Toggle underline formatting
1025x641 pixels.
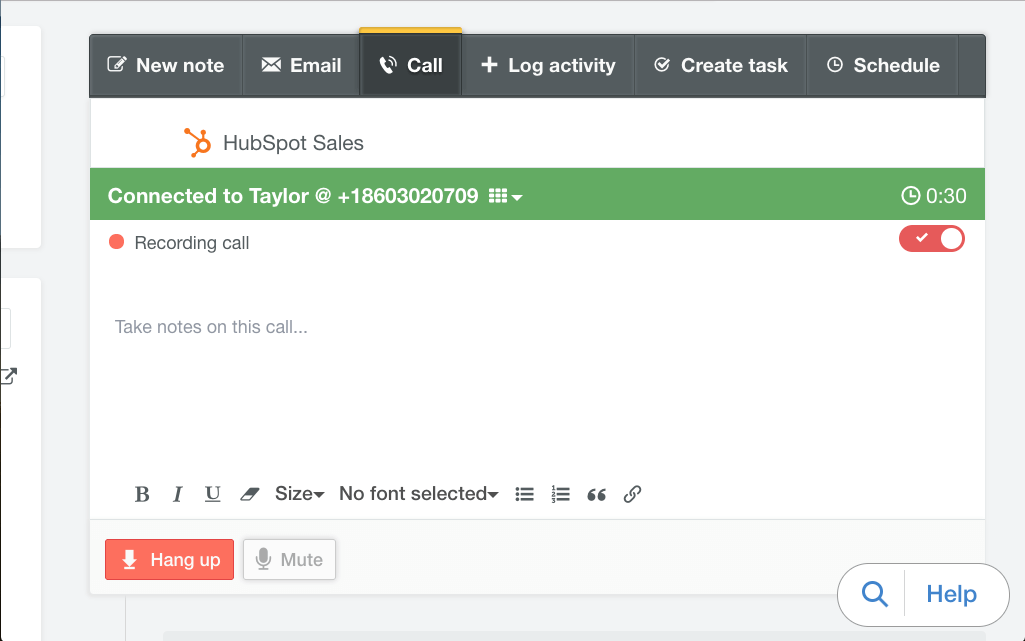[x=212, y=493]
